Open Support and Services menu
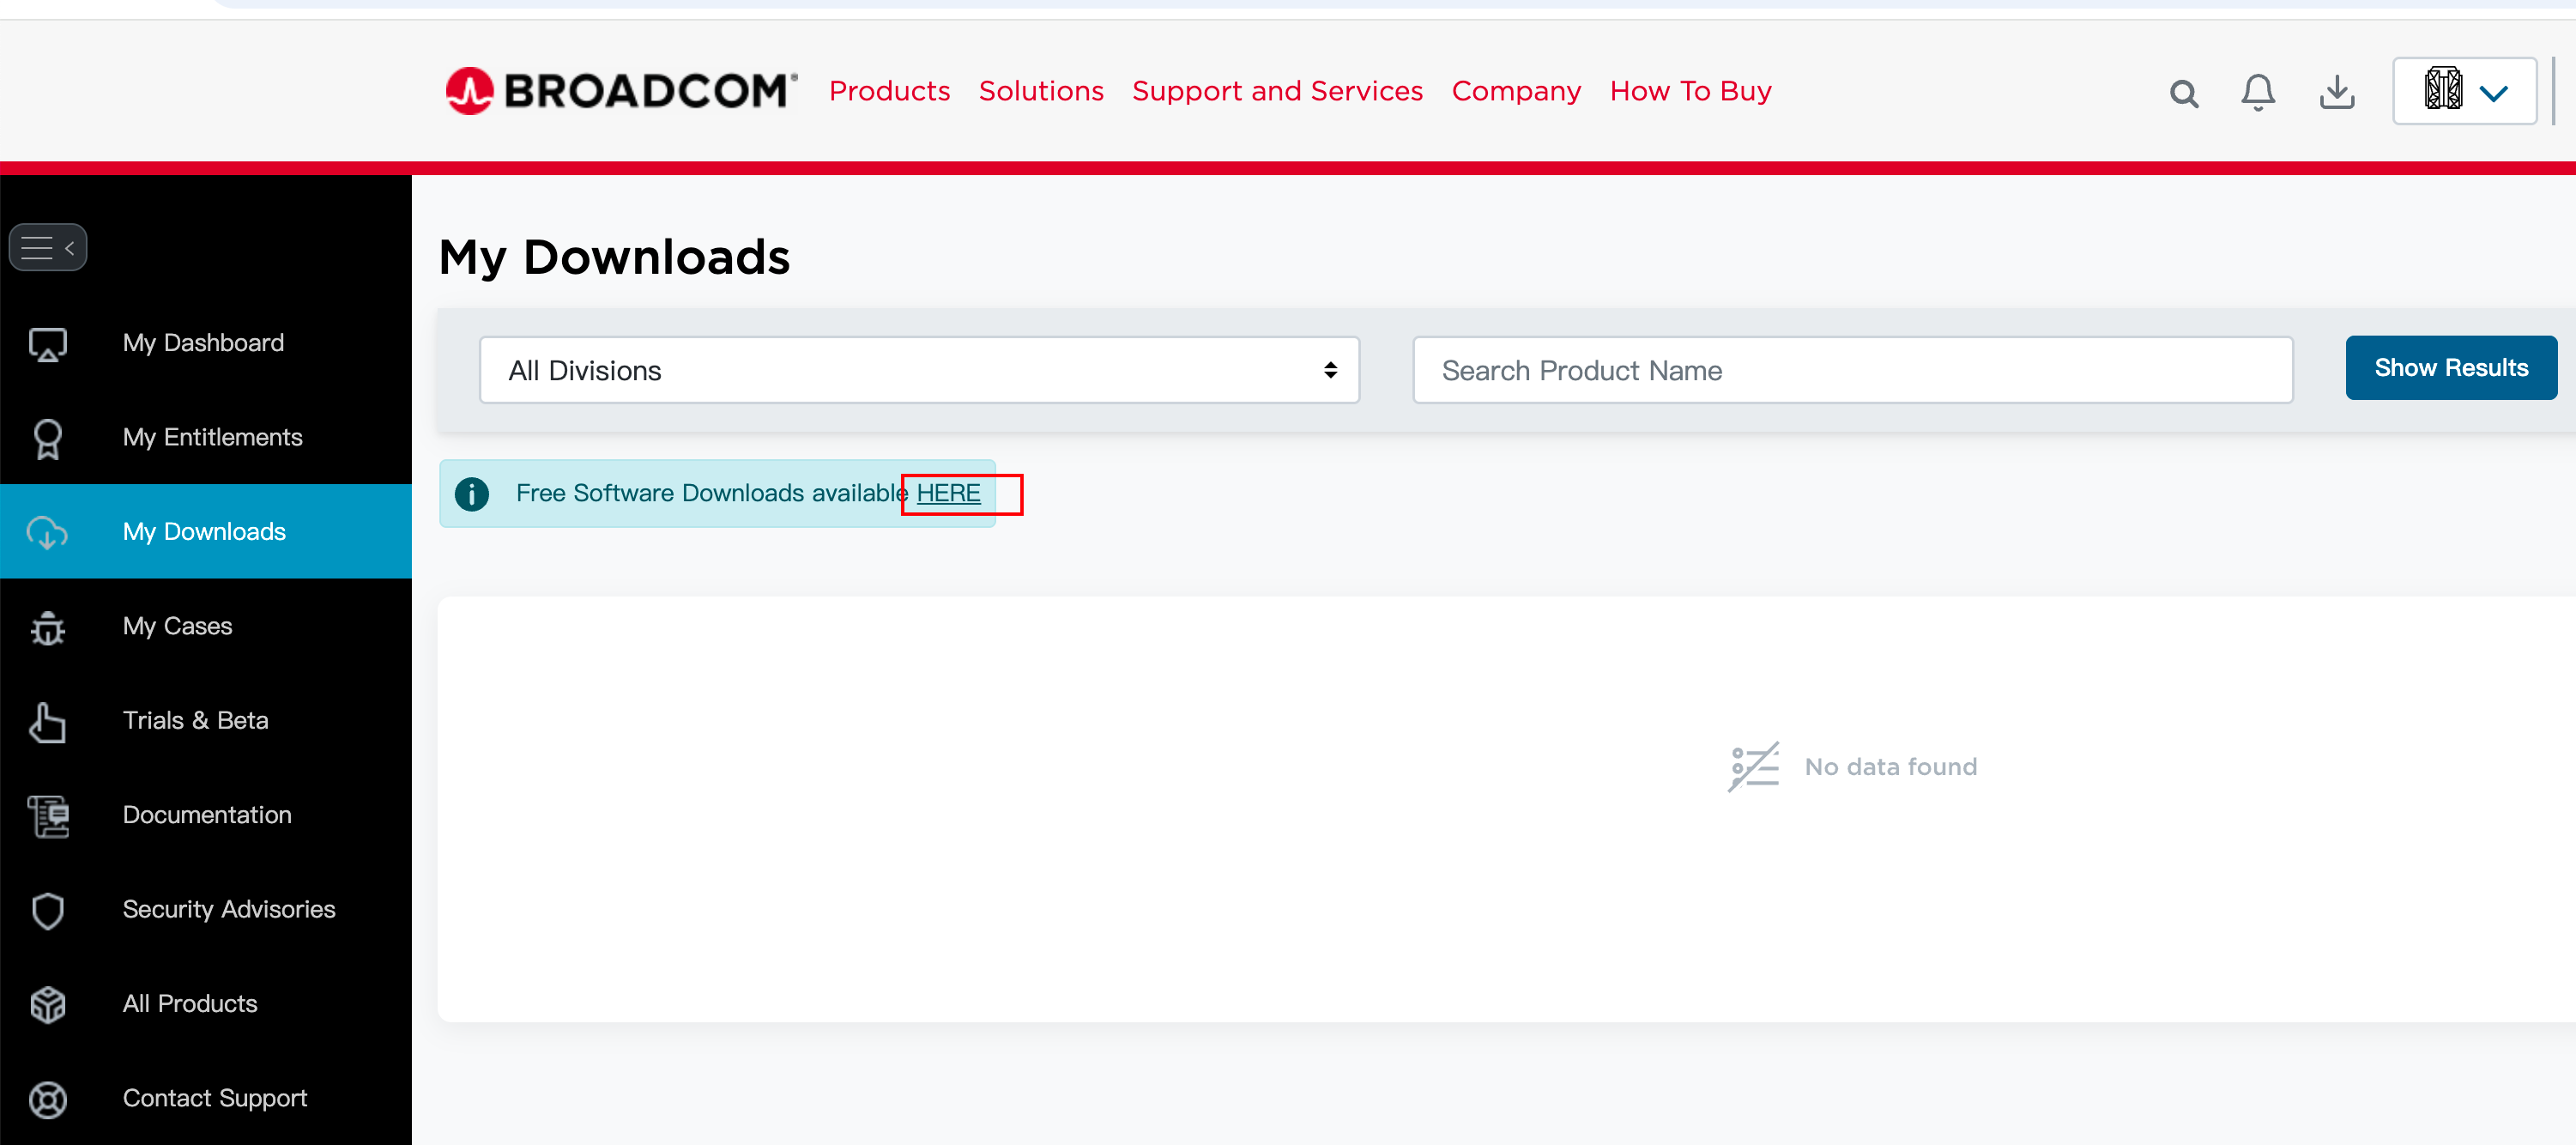This screenshot has width=2576, height=1145. [x=1277, y=91]
